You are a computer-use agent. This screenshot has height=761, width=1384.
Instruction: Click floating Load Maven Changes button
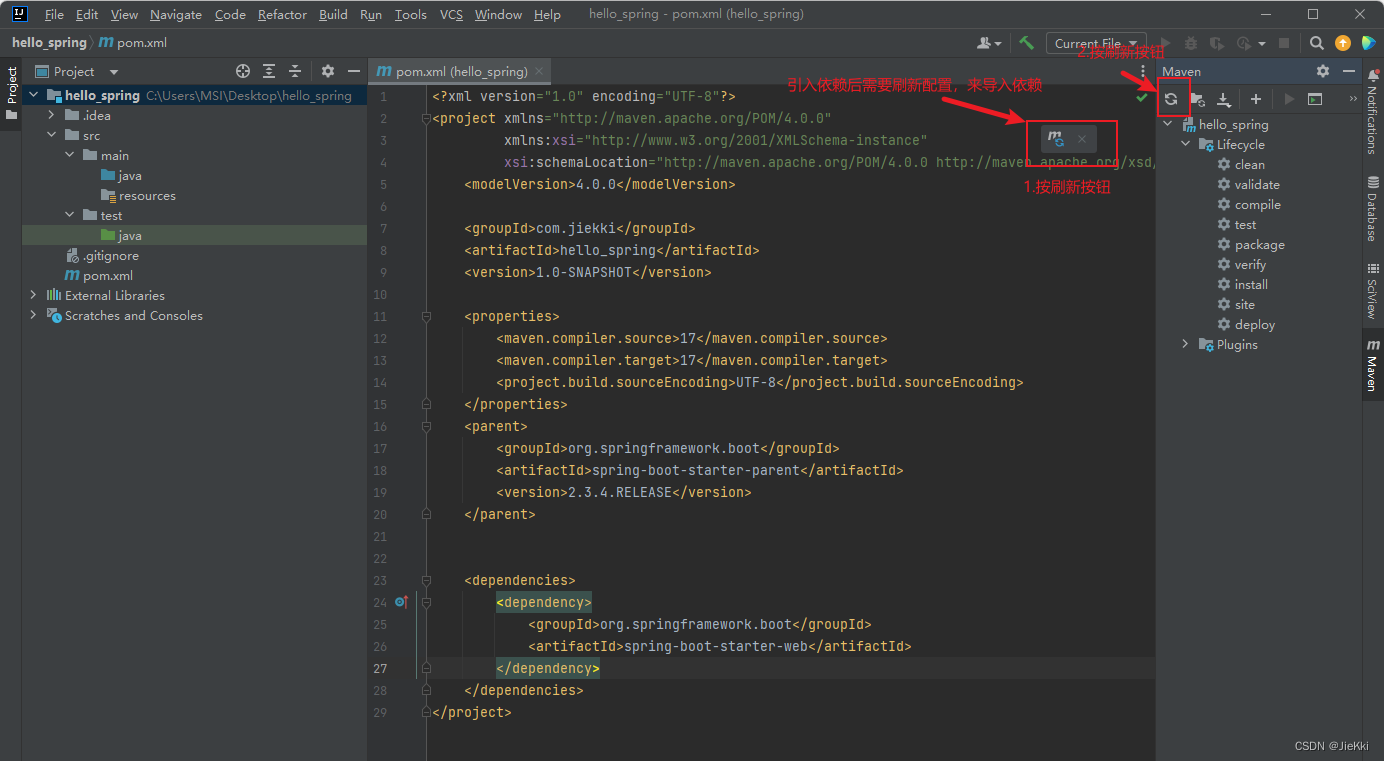pyautogui.click(x=1056, y=139)
